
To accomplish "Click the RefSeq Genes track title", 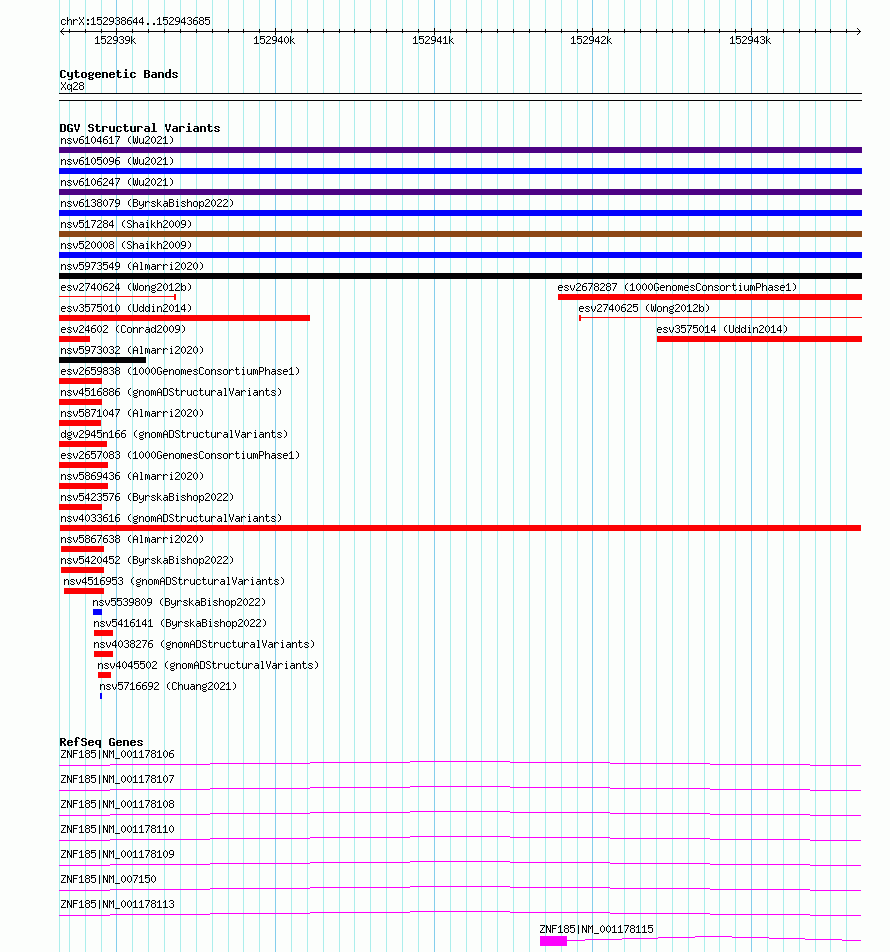I will click(x=101, y=742).
